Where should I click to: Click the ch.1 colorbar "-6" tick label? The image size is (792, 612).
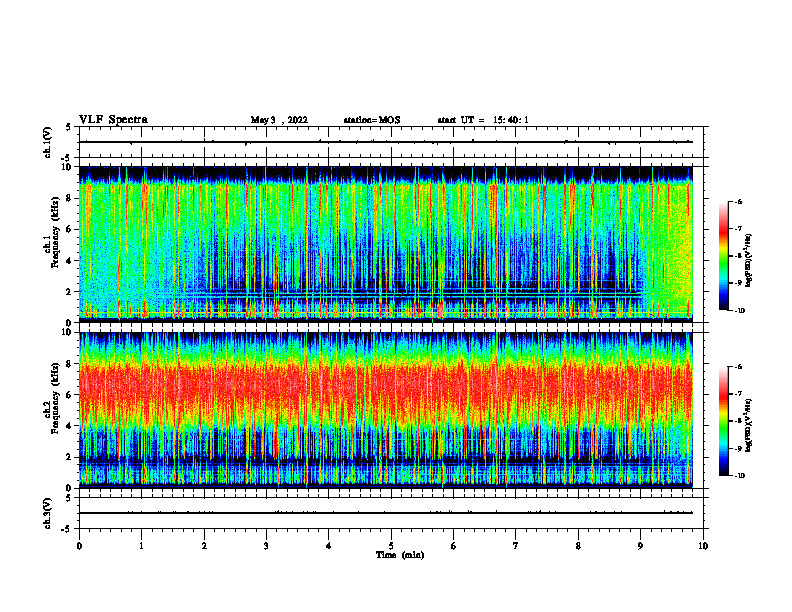tap(738, 201)
